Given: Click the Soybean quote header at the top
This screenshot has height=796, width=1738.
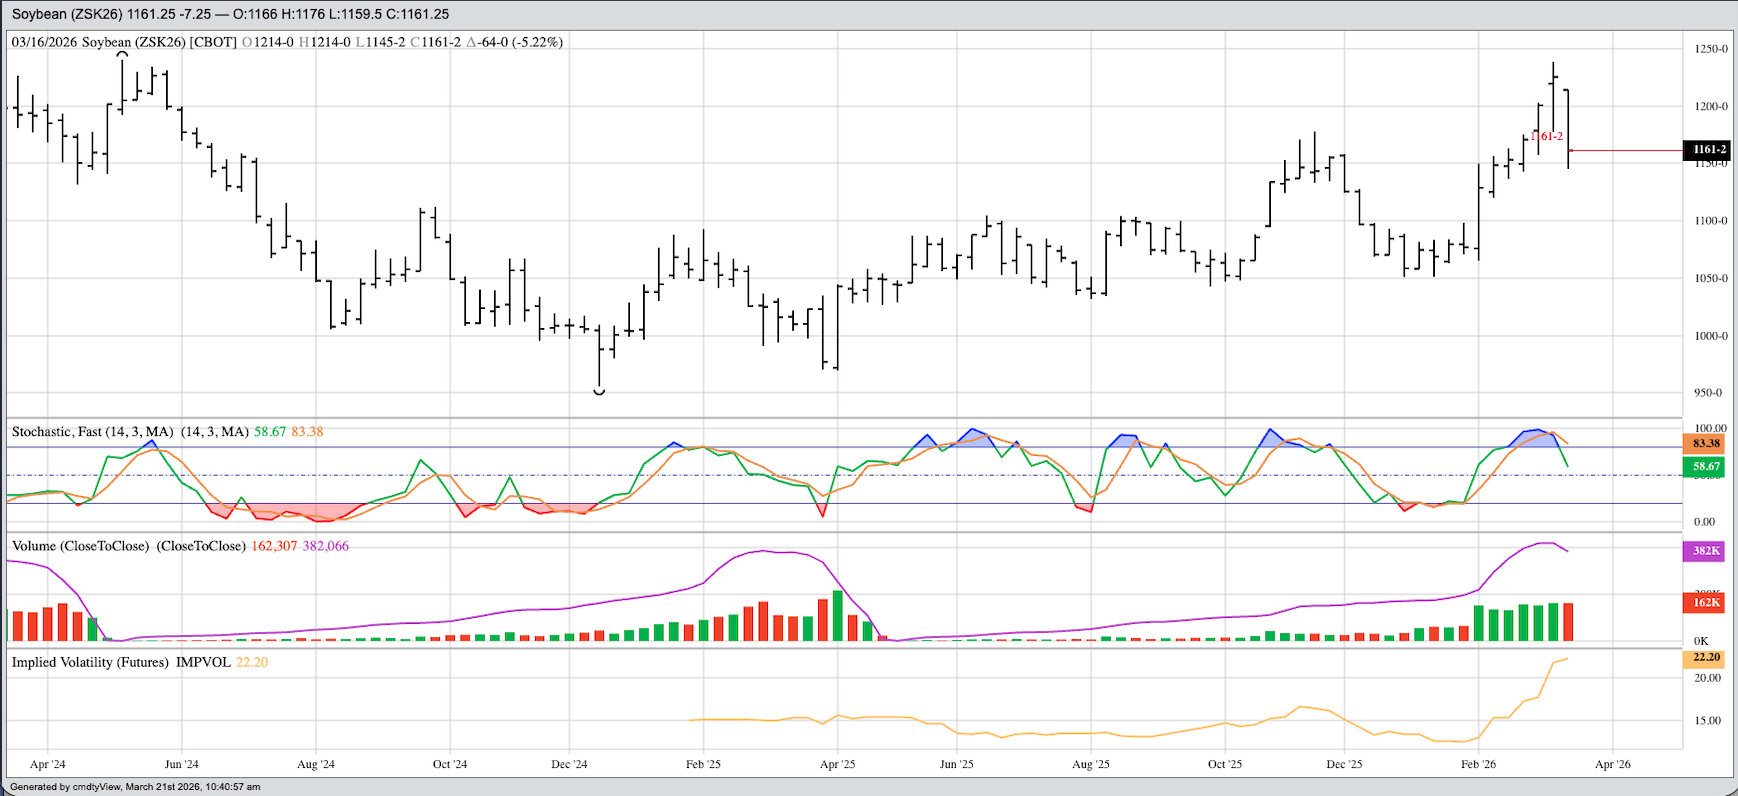Looking at the screenshot, I should coord(230,14).
